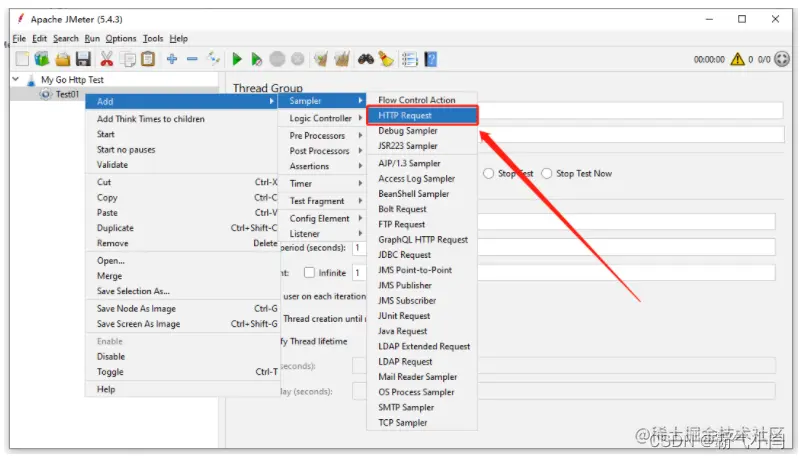Image resolution: width=800 pixels, height=459 pixels.
Task: Click the Paste clipboard icon
Action: (148, 59)
